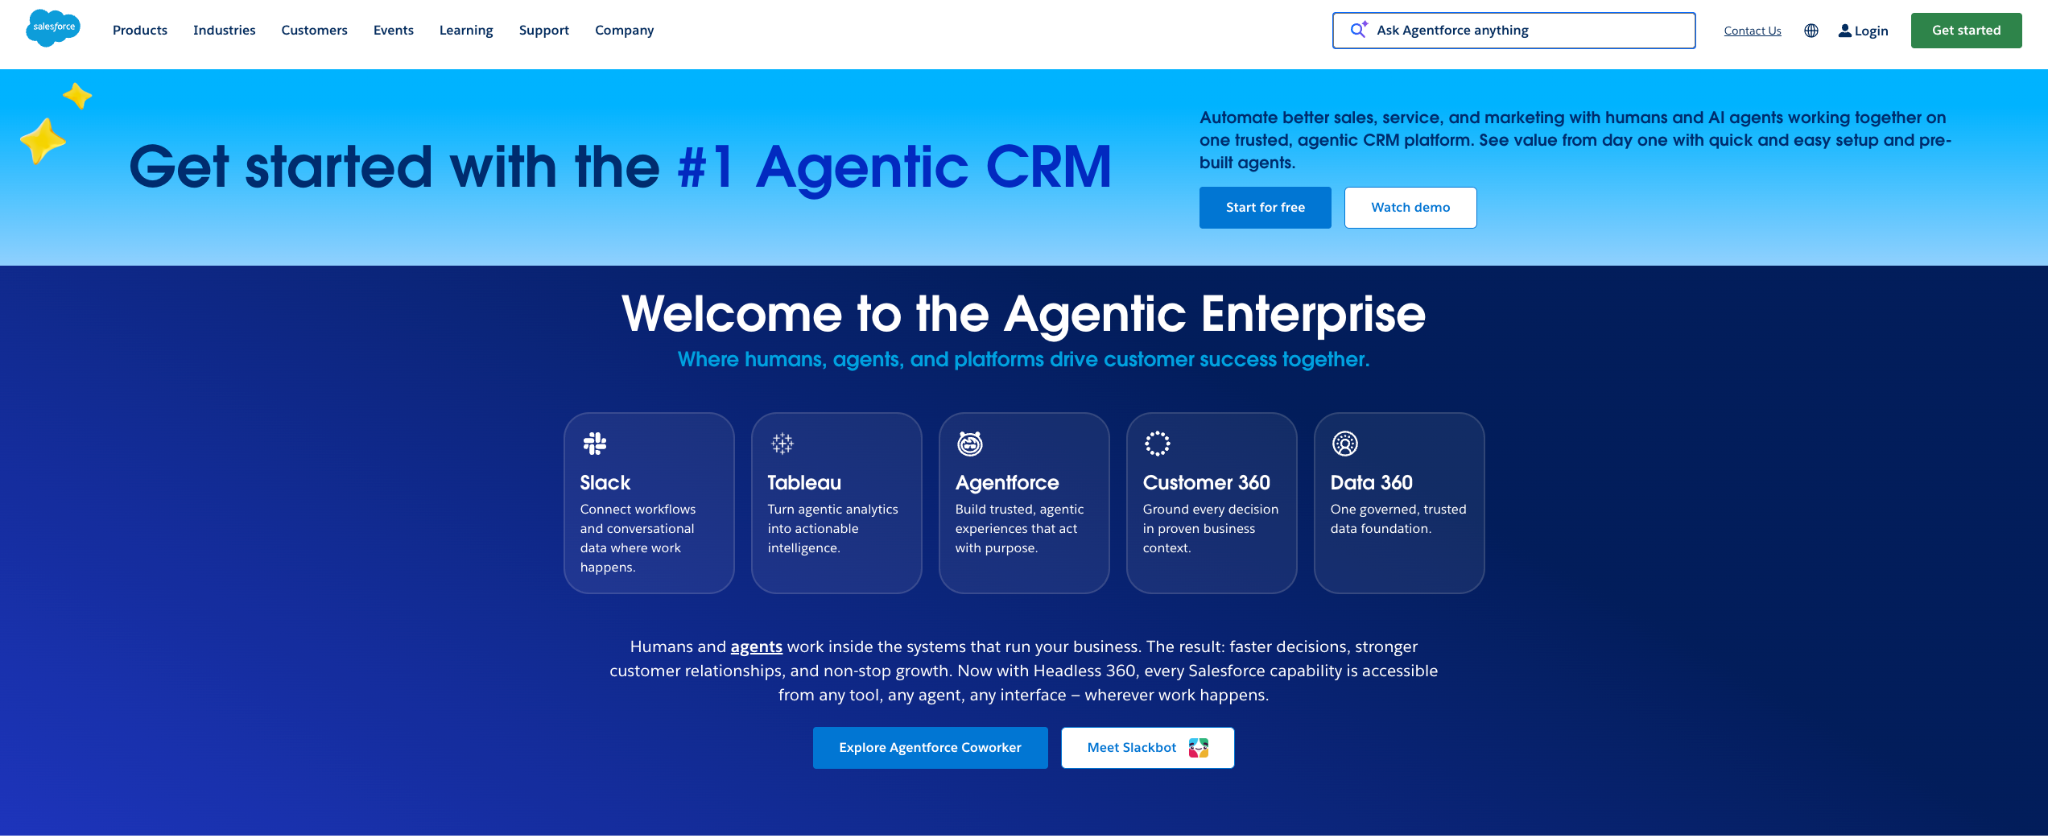Click the Watch demo button
The width and height of the screenshot is (2048, 836).
(x=1410, y=208)
